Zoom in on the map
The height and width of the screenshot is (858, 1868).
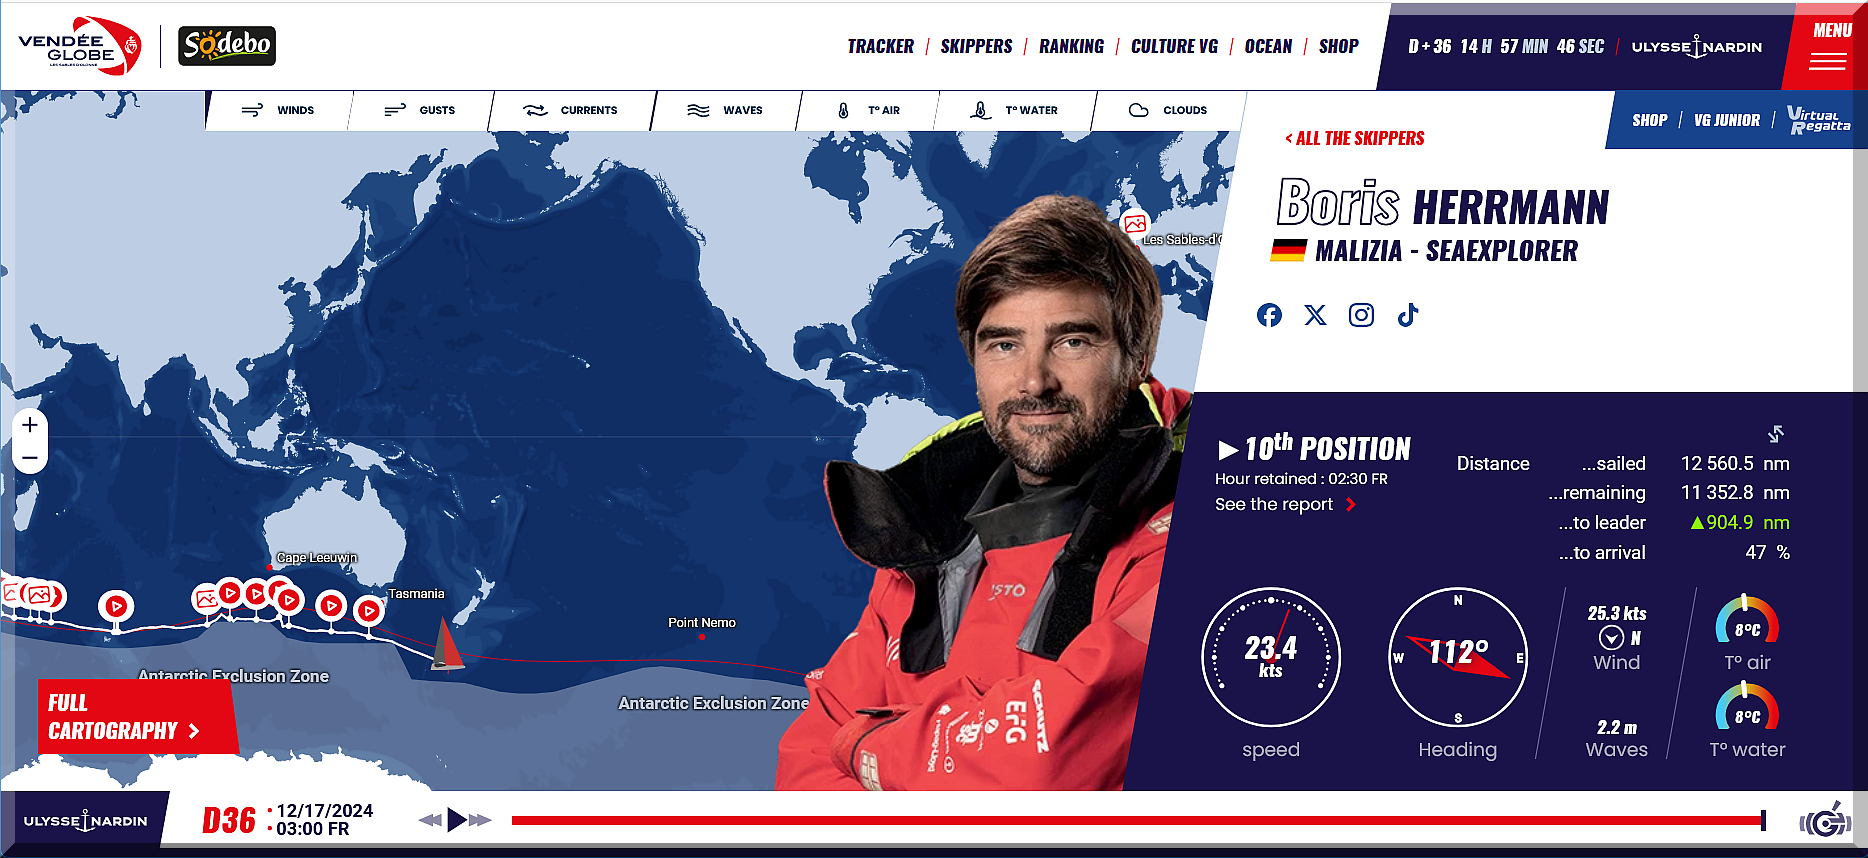[30, 424]
